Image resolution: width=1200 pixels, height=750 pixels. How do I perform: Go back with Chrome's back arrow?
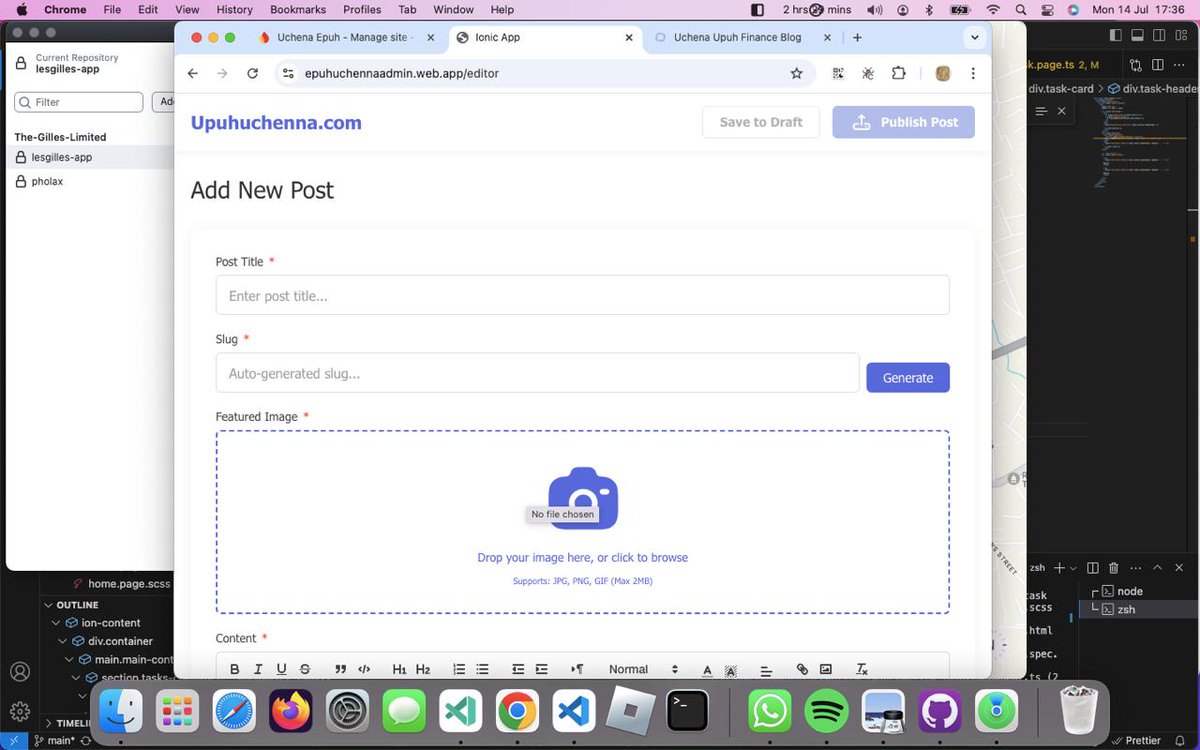coord(193,73)
